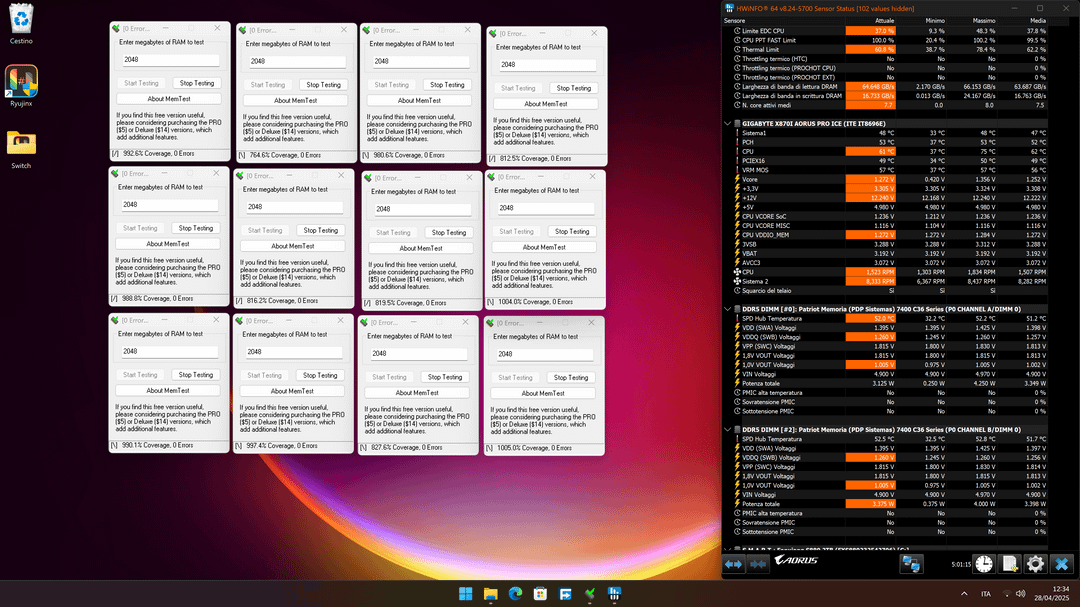Select the PCIEX16 temperature row

coord(885,161)
